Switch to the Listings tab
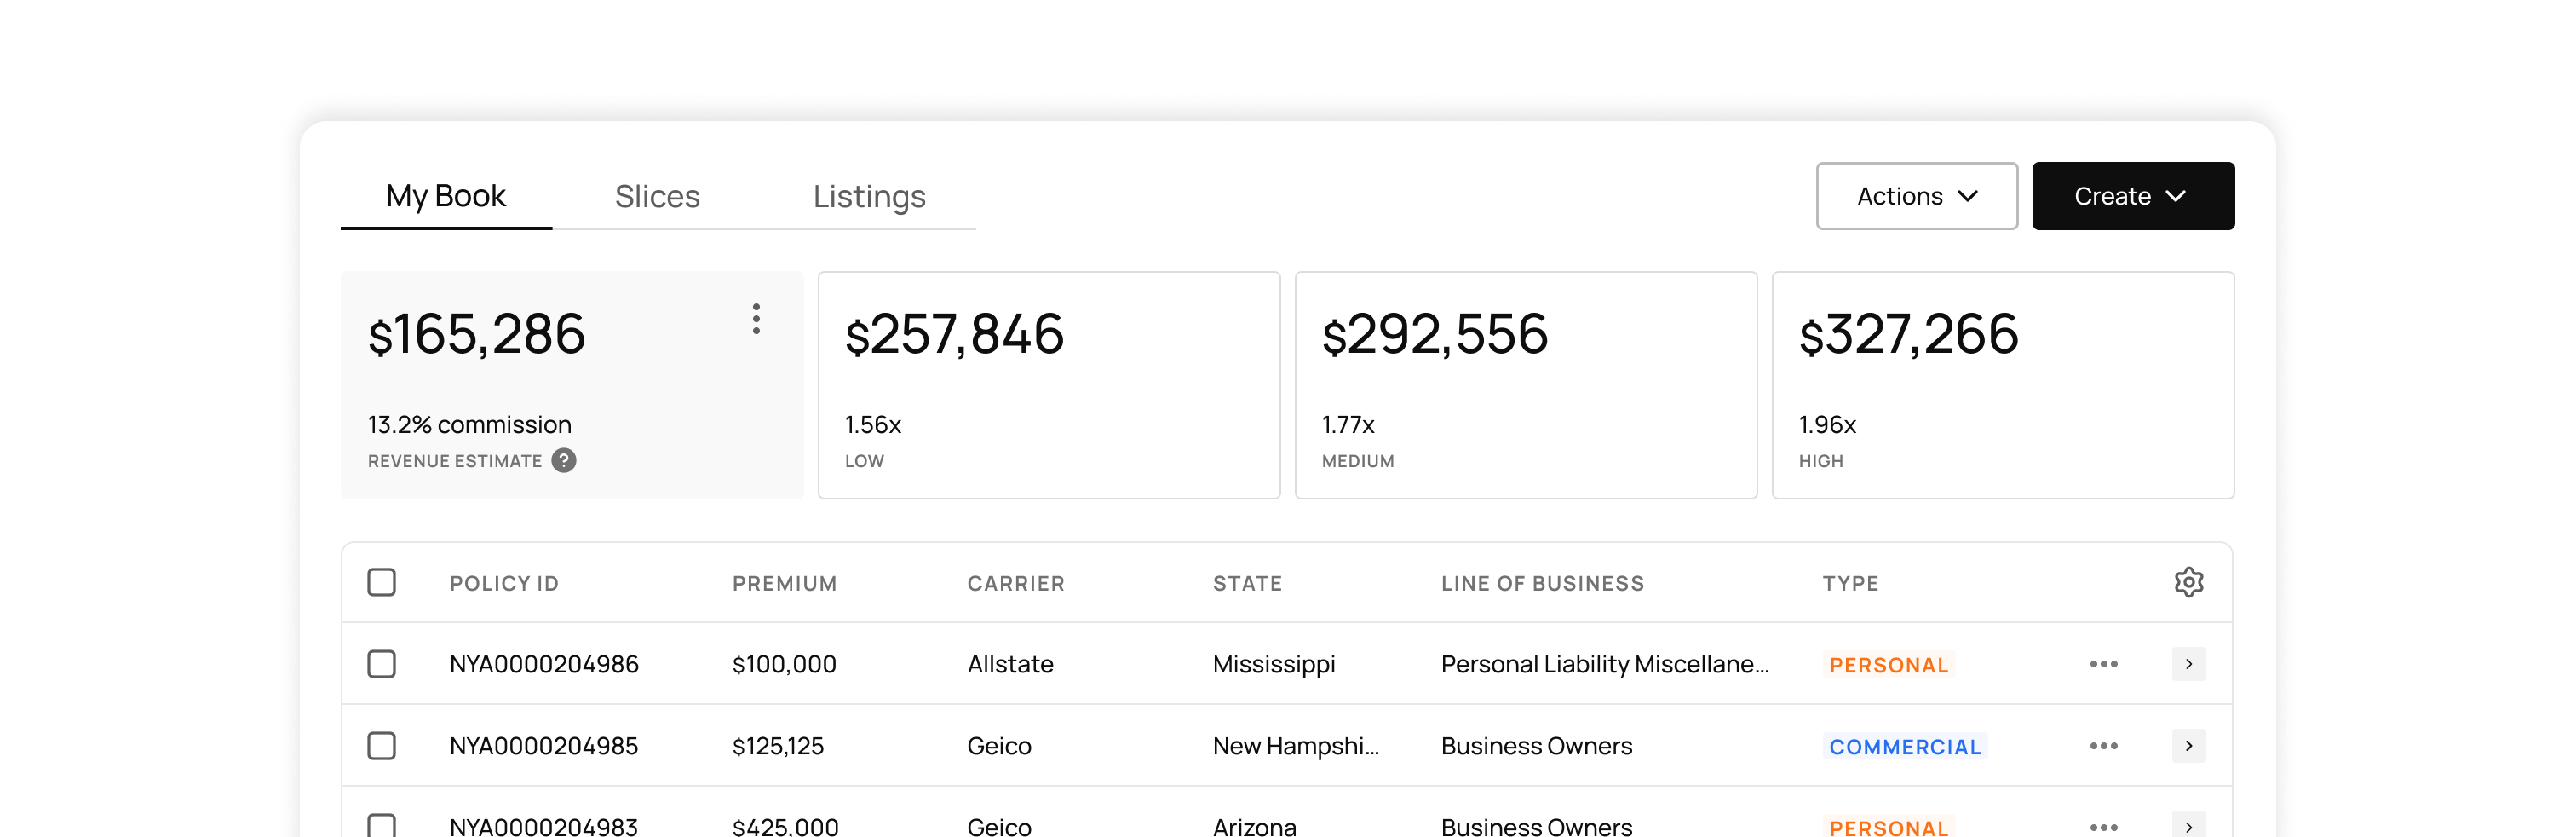 869,196
